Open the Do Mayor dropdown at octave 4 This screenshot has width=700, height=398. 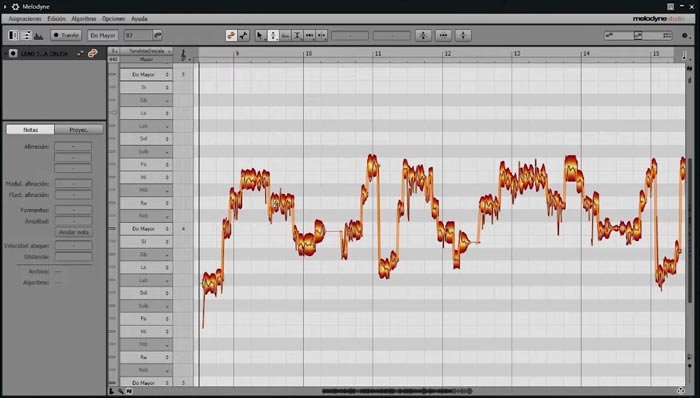click(x=146, y=228)
